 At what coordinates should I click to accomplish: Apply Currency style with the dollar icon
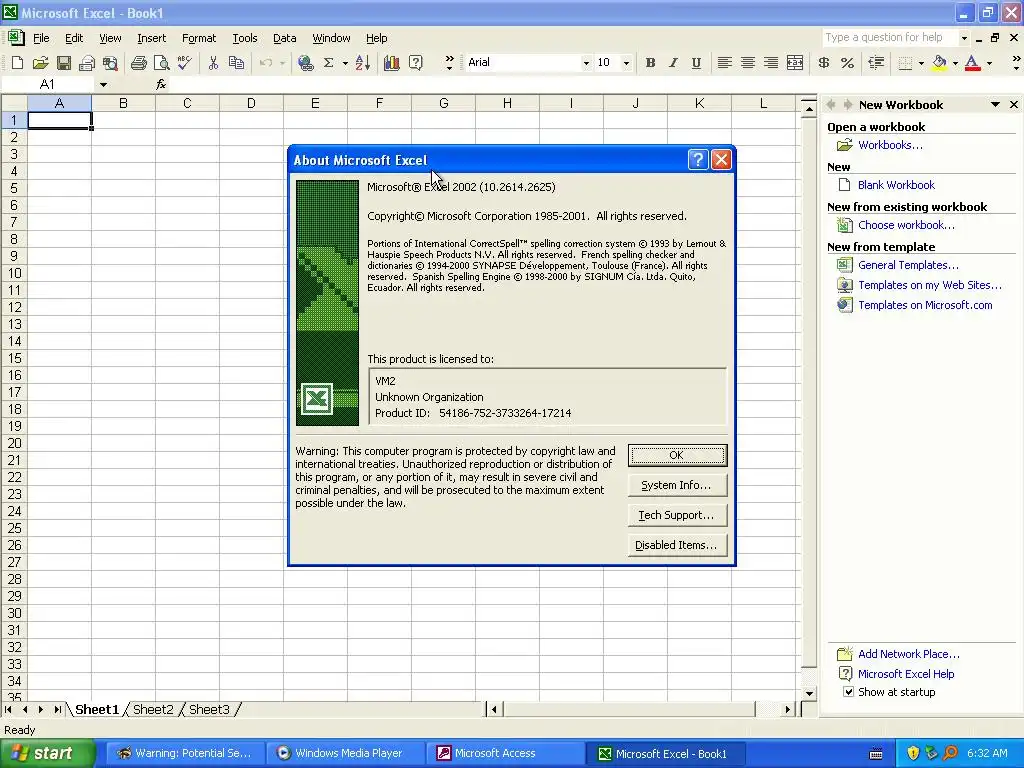click(x=824, y=63)
